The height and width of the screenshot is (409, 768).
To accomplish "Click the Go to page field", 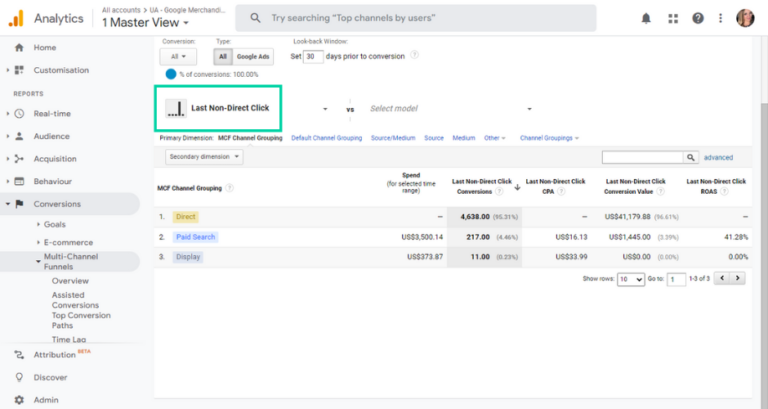I will tap(676, 279).
